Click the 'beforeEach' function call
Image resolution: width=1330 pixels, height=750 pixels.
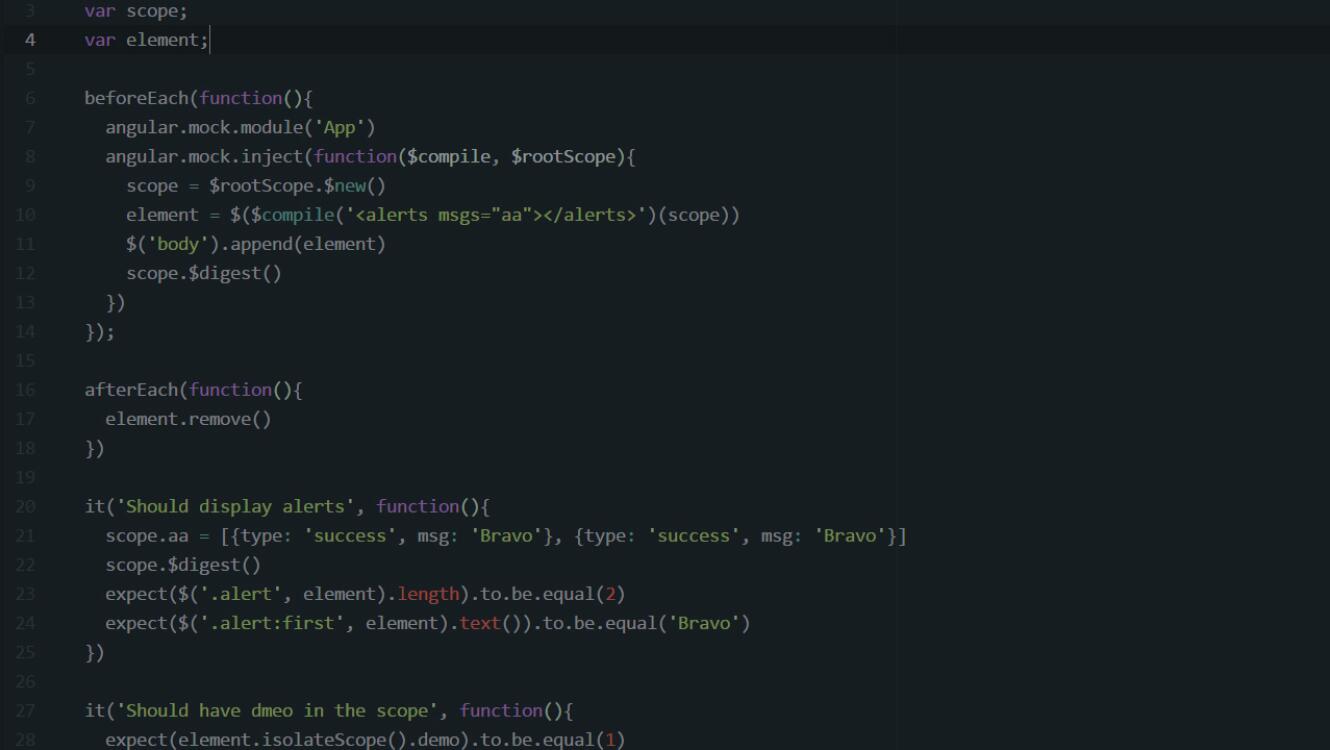(137, 98)
